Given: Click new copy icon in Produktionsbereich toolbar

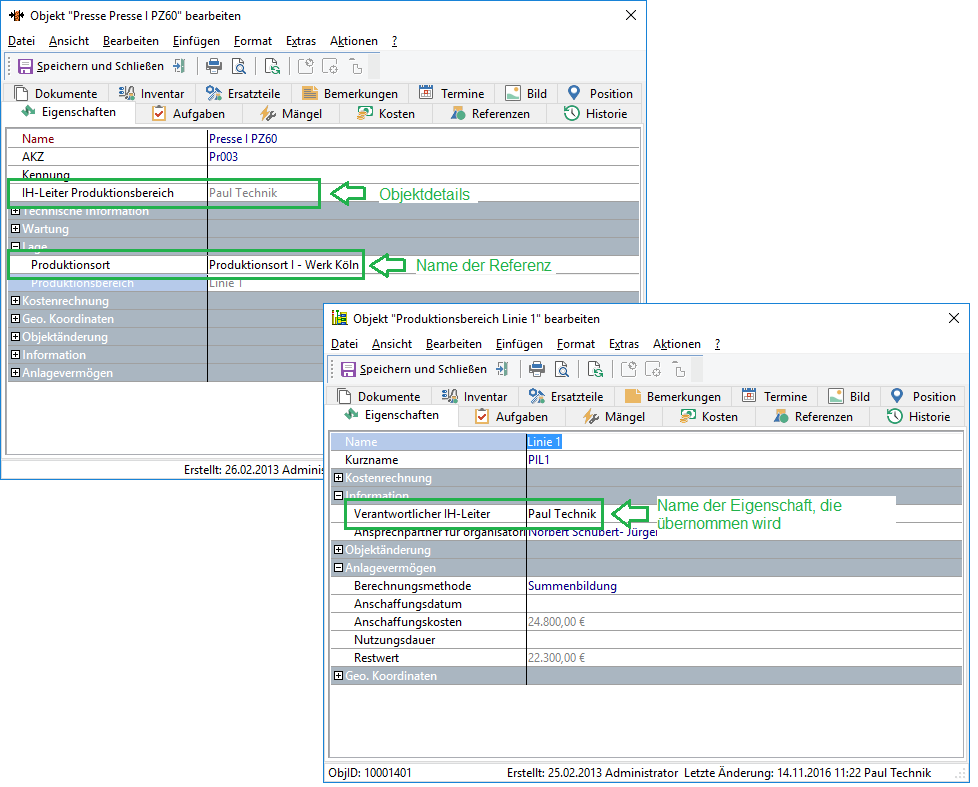Looking at the screenshot, I should pyautogui.click(x=629, y=369).
